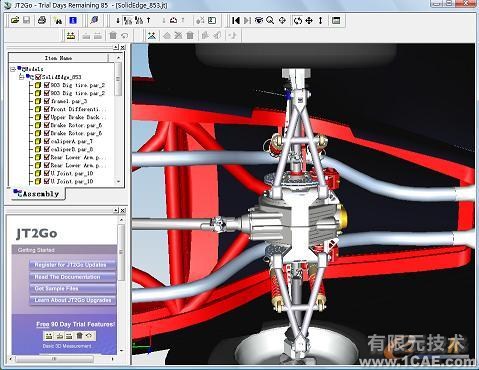Click the Open file folder icon
Image resolution: width=479 pixels, height=370 pixels.
click(15, 20)
